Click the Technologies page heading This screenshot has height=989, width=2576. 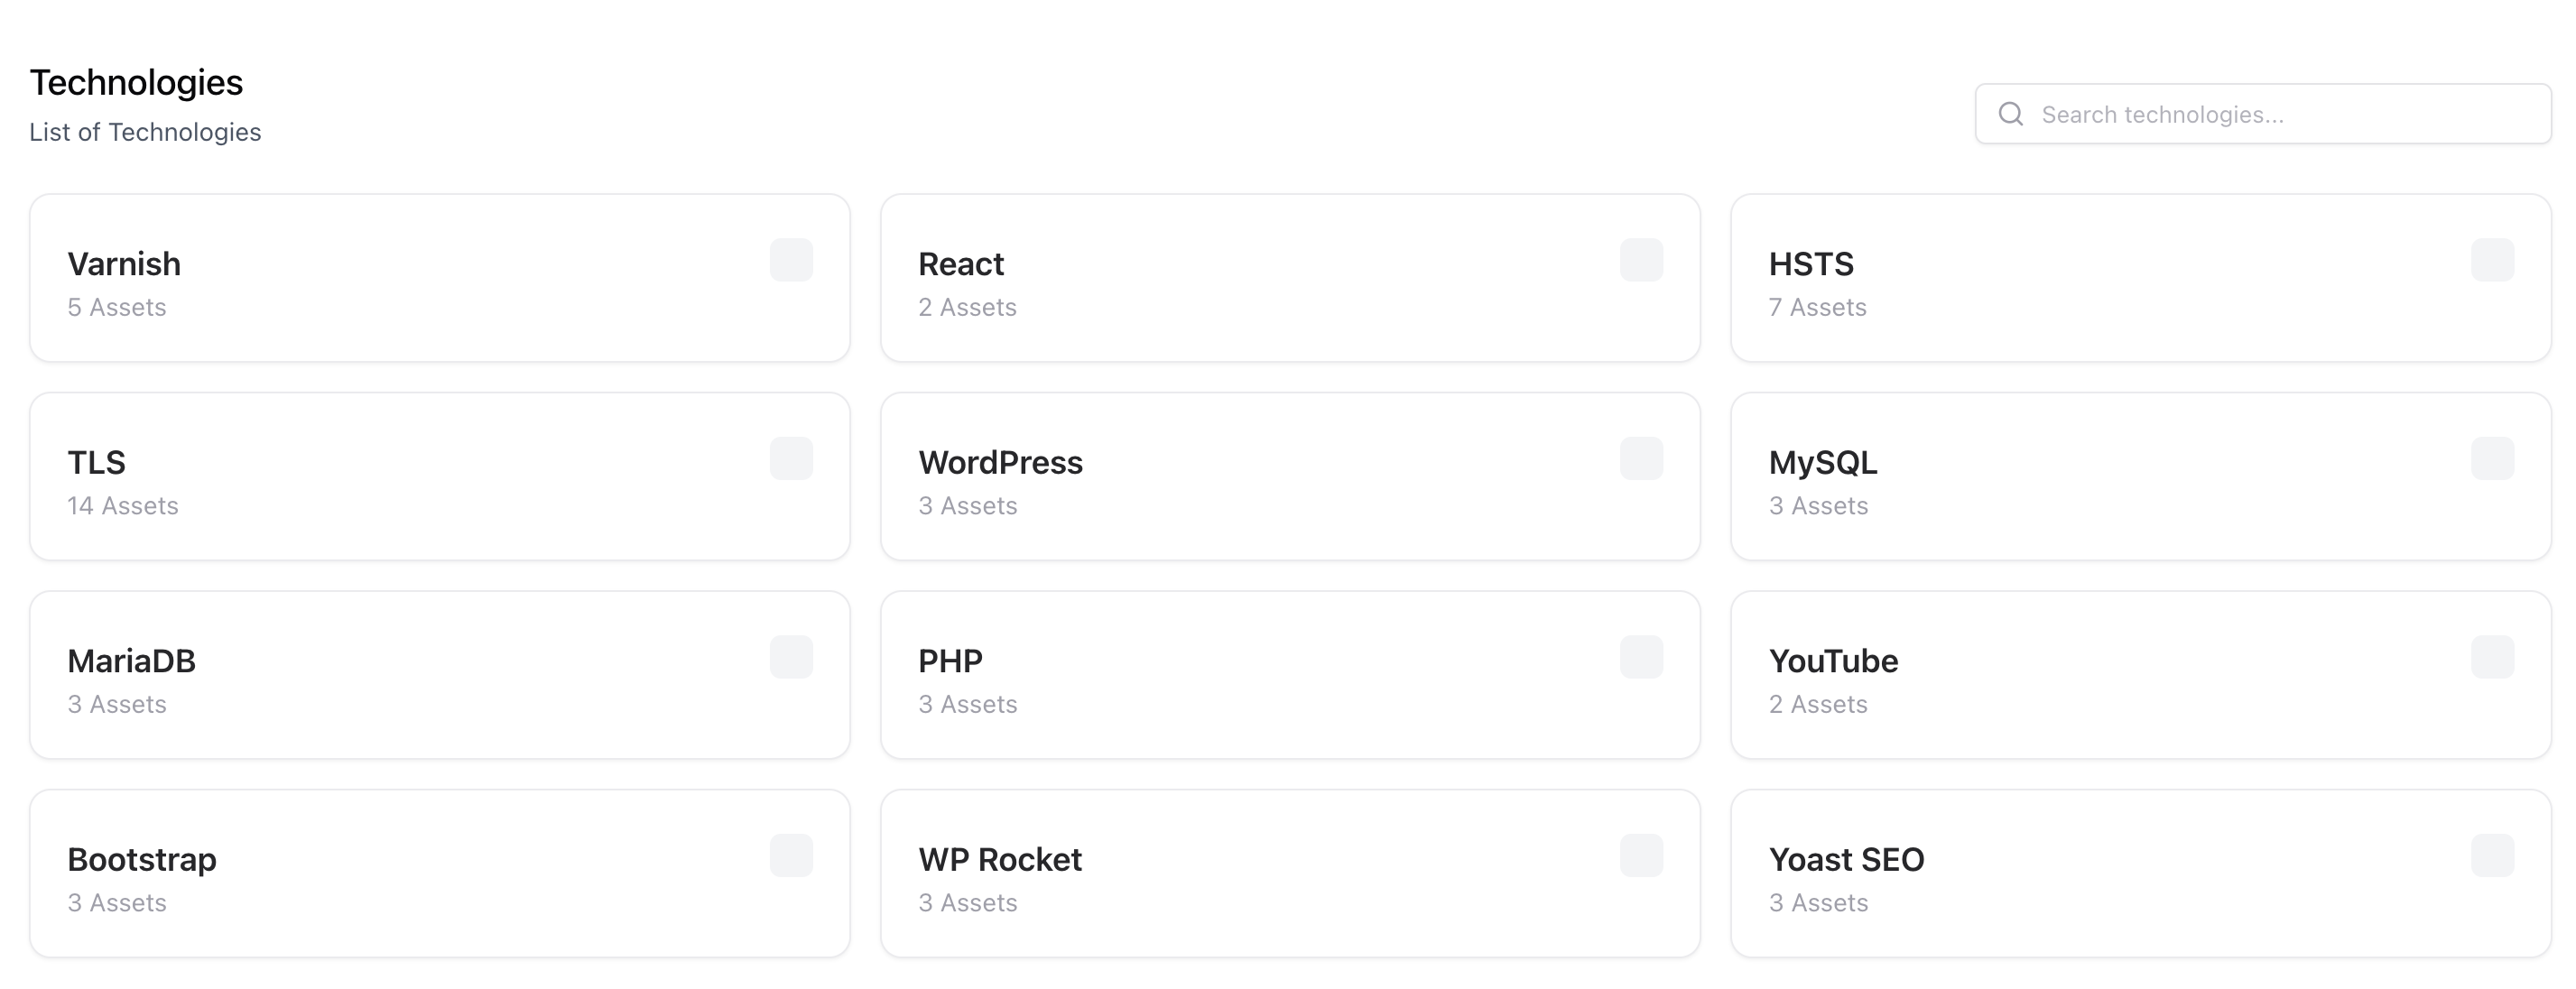pyautogui.click(x=136, y=82)
